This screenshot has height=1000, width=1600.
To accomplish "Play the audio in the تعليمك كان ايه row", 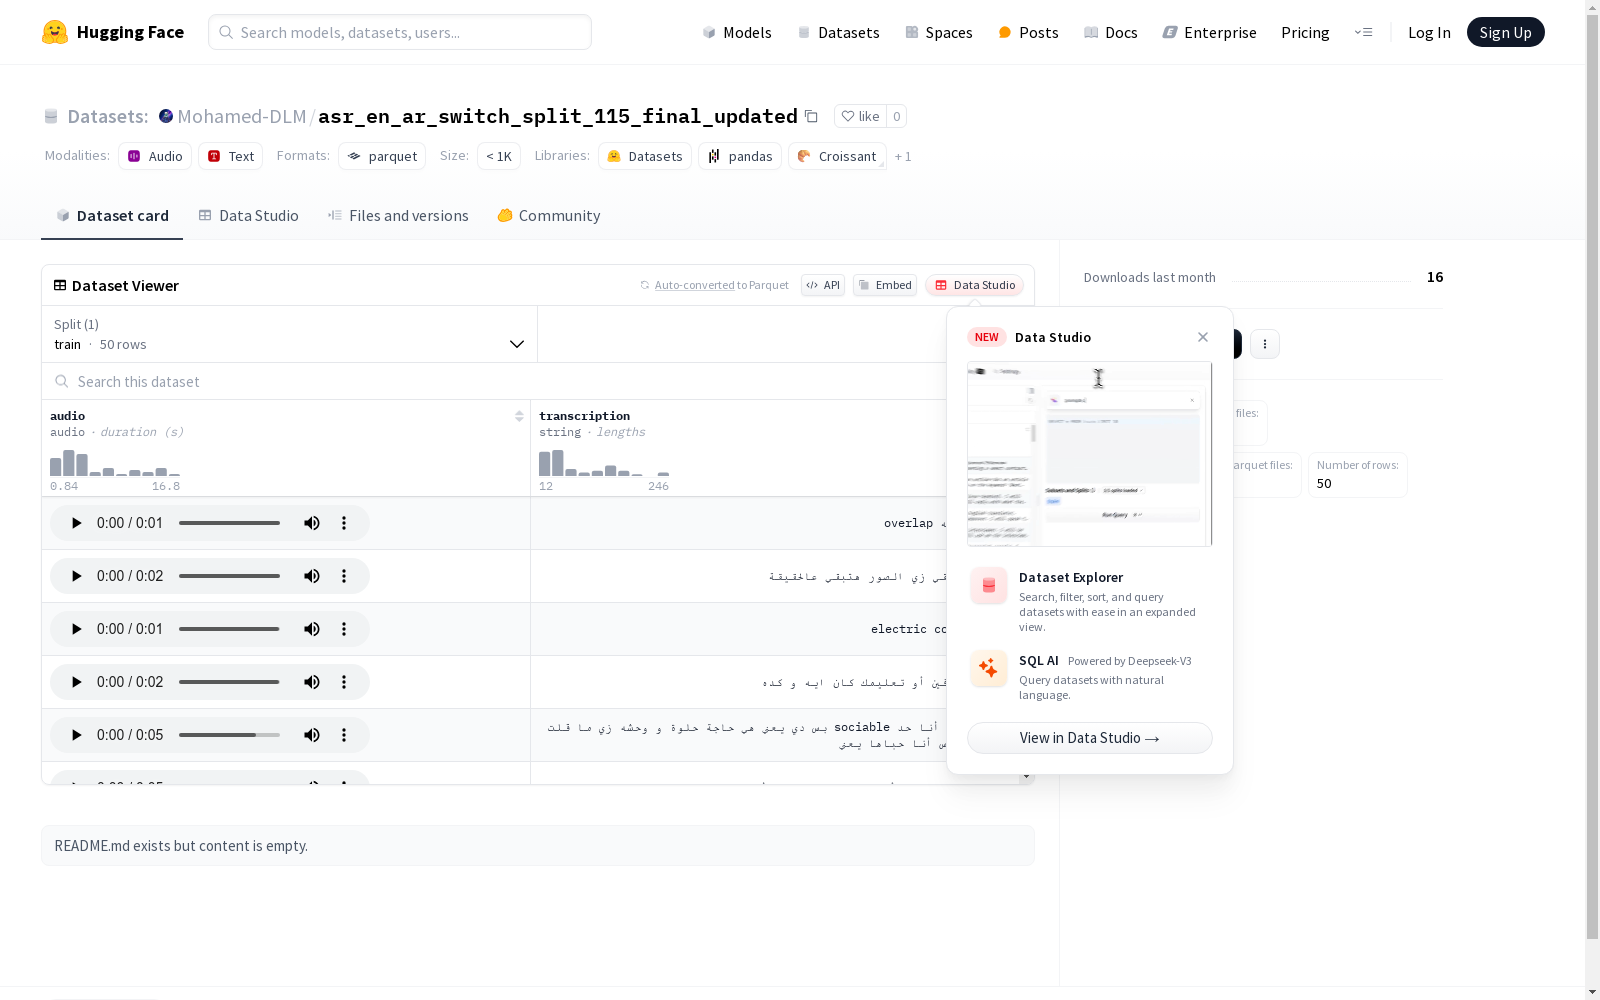I will [x=76, y=682].
